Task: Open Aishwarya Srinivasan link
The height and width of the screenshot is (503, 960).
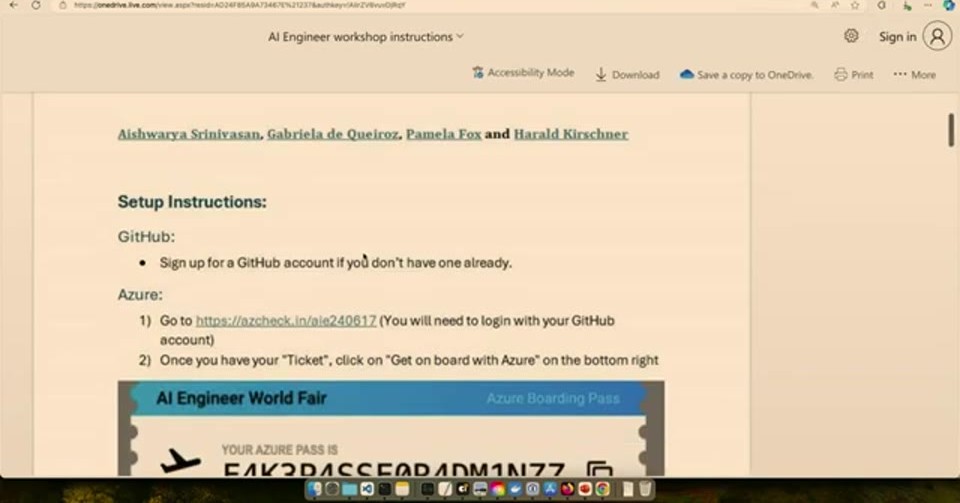Action: pos(189,134)
